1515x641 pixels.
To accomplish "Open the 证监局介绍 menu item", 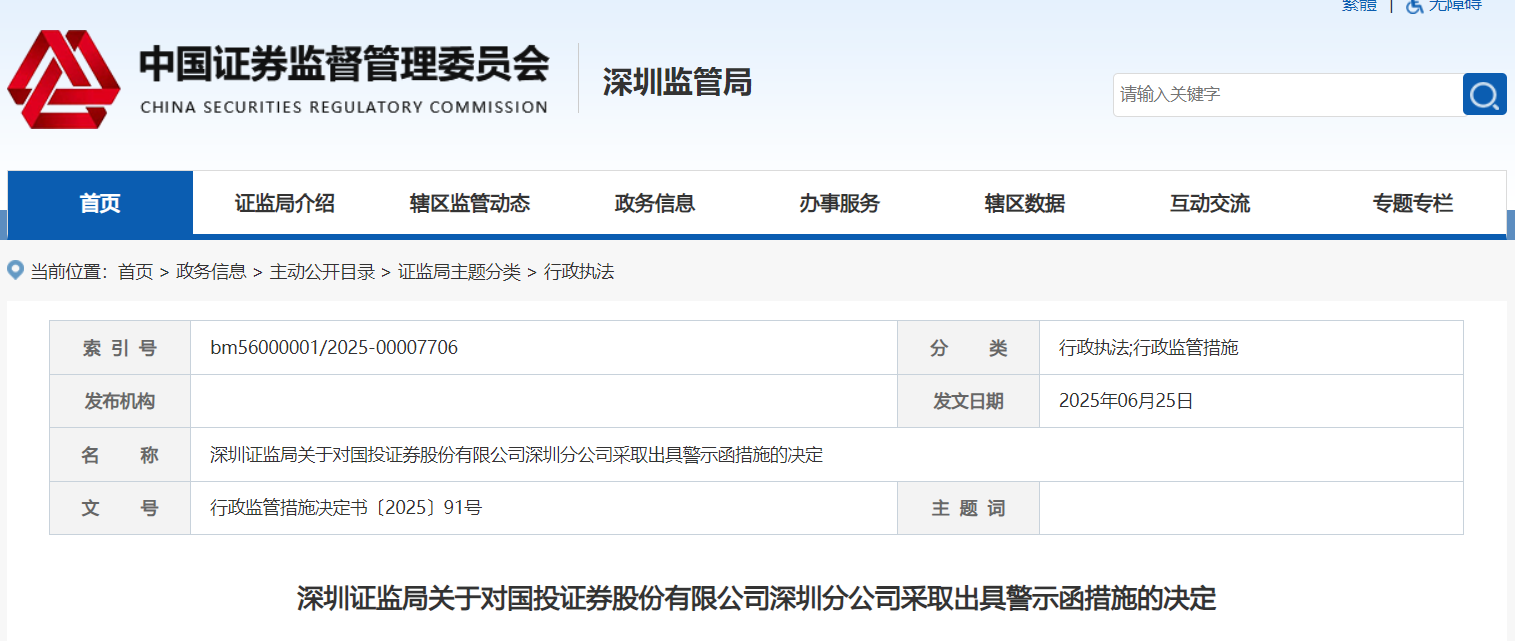I will coord(285,204).
